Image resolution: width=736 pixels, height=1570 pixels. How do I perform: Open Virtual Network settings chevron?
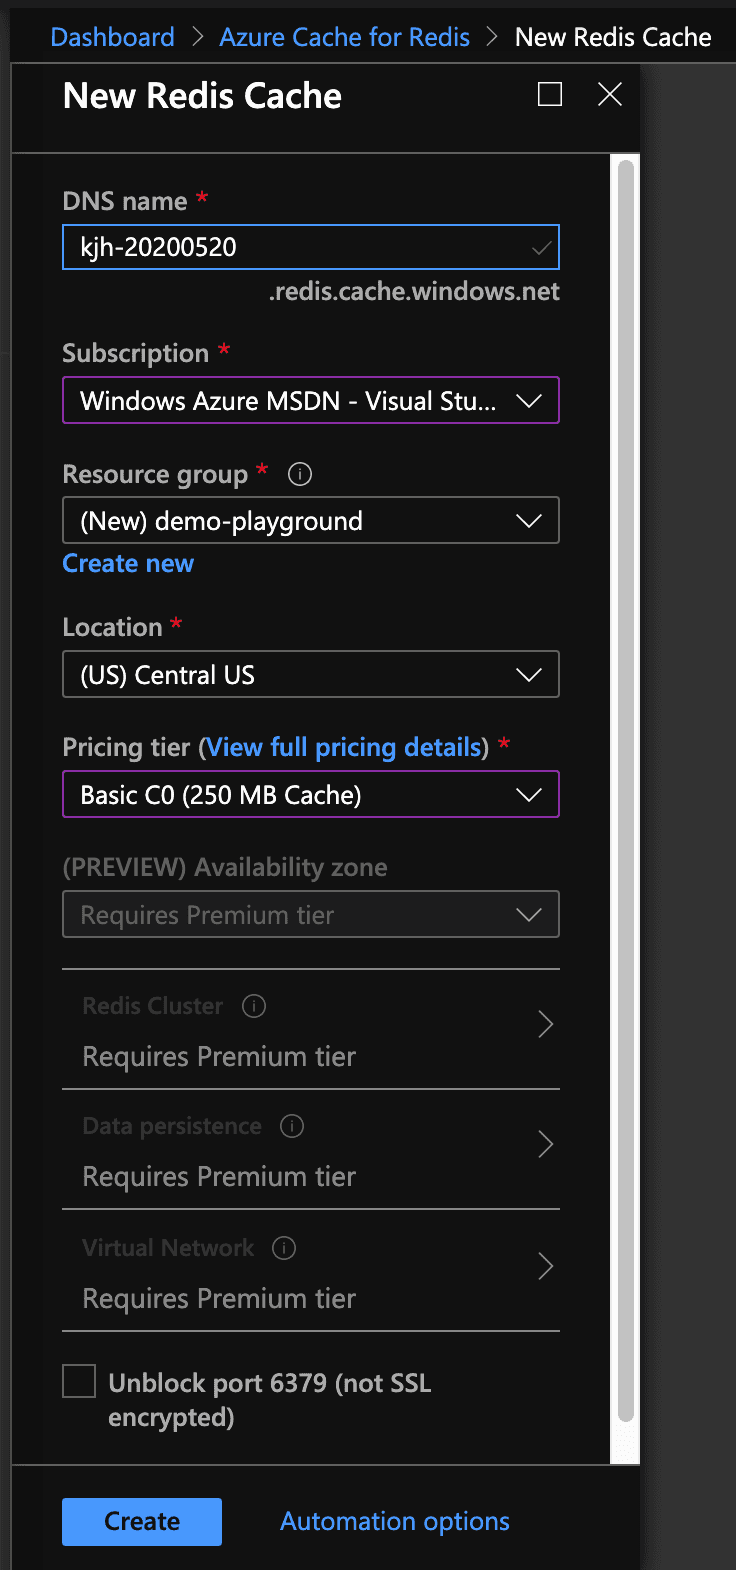pyautogui.click(x=545, y=1267)
